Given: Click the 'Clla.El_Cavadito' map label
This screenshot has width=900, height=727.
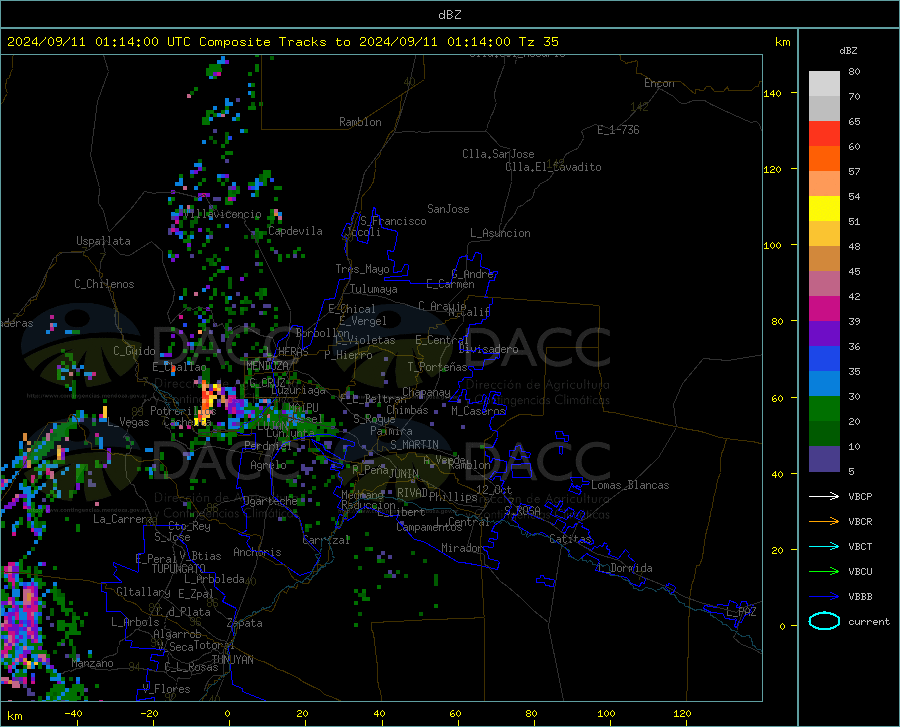Looking at the screenshot, I should point(553,167).
